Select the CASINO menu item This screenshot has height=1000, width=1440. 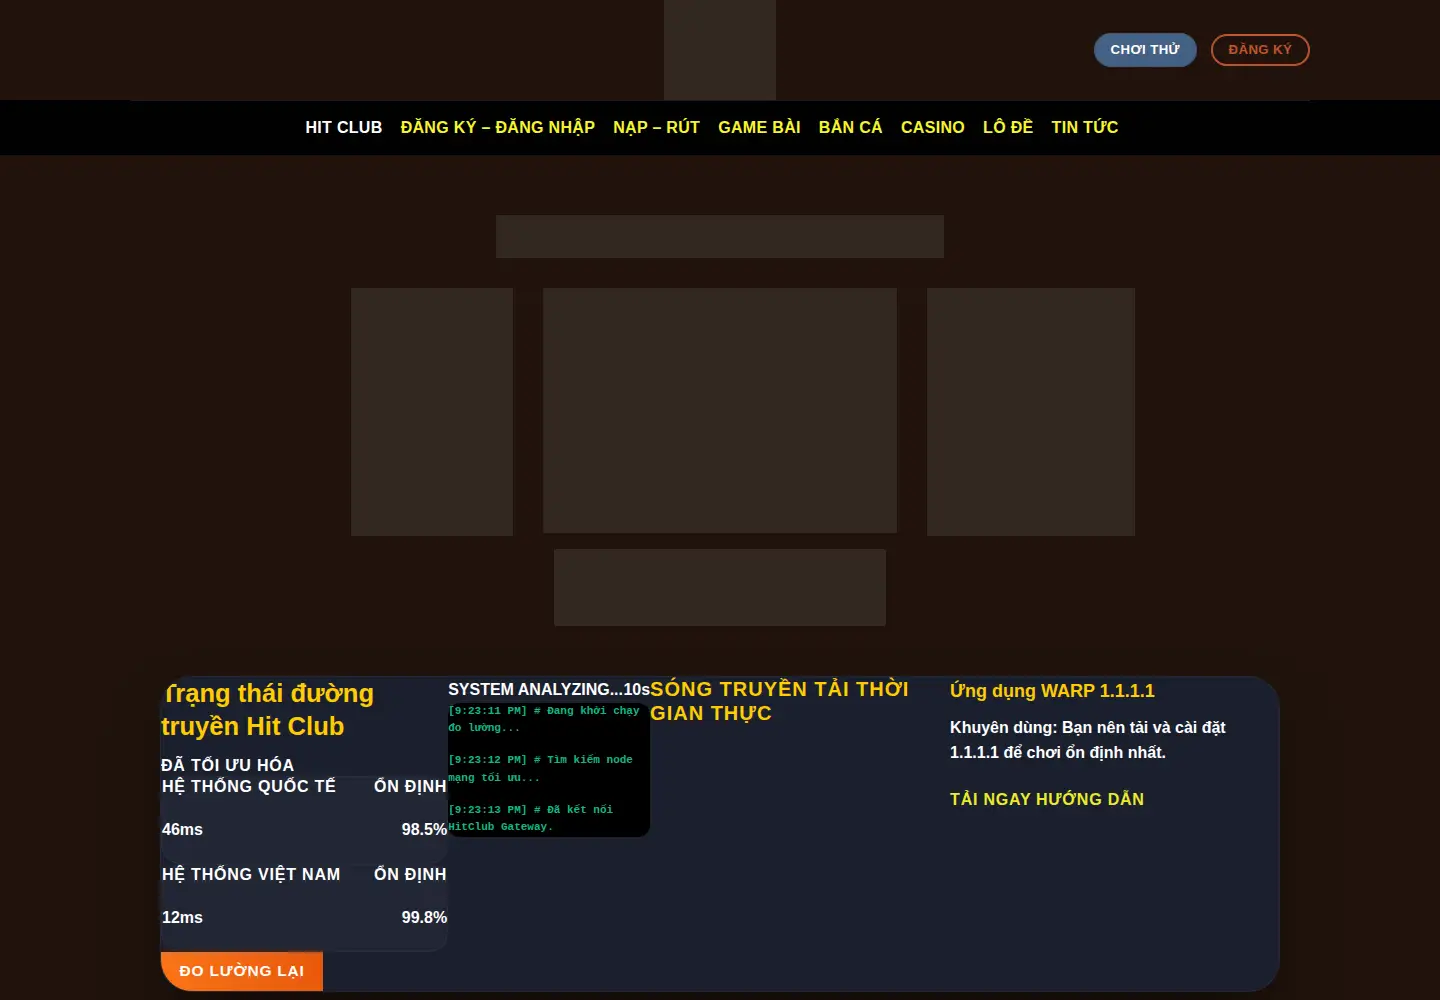coord(933,127)
